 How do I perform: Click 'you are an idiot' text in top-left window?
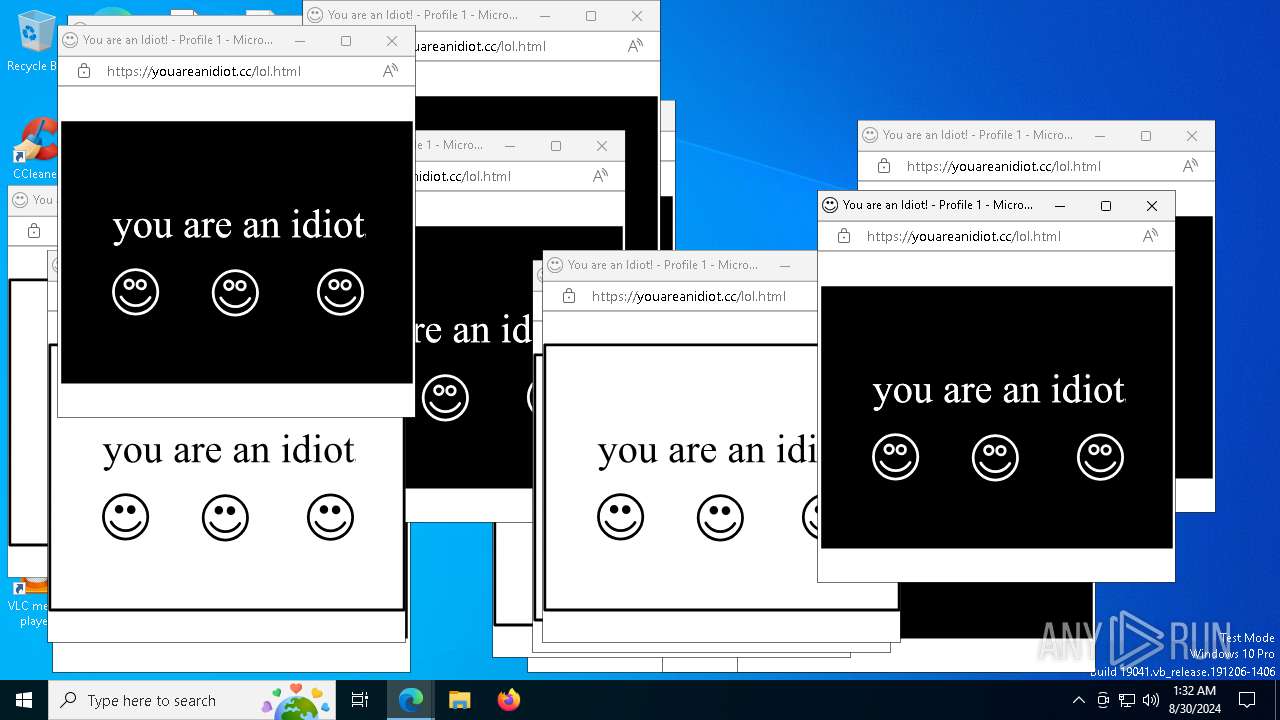(x=239, y=225)
